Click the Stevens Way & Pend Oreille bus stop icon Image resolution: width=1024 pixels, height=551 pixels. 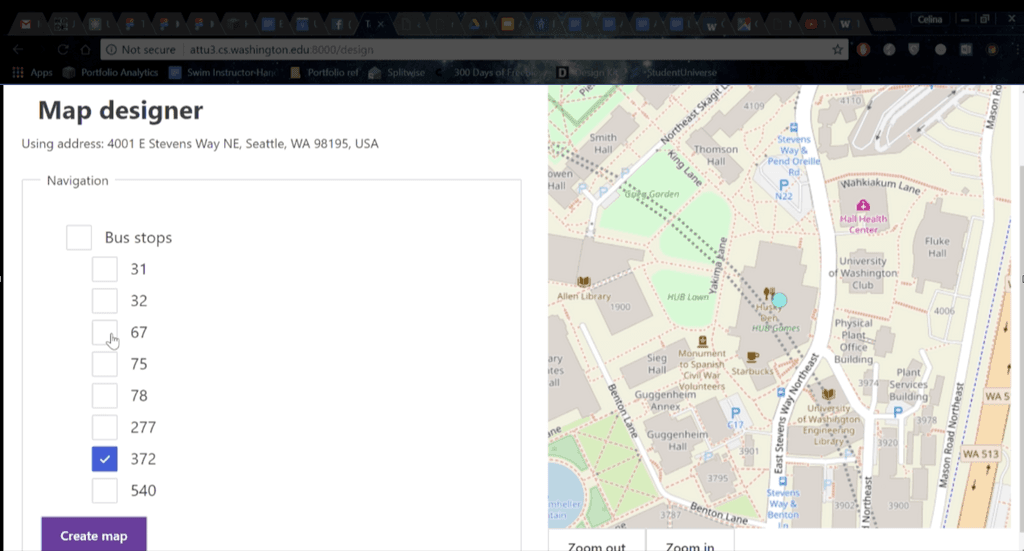tap(793, 127)
